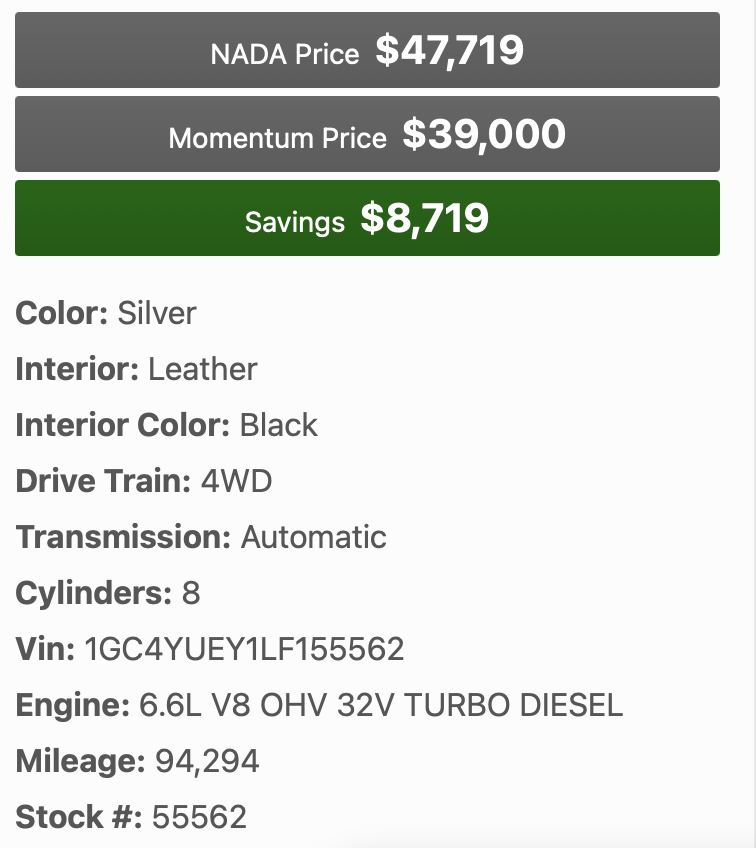Click the green Savings $8,719 bar
This screenshot has height=848, width=756.
pyautogui.click(x=367, y=219)
